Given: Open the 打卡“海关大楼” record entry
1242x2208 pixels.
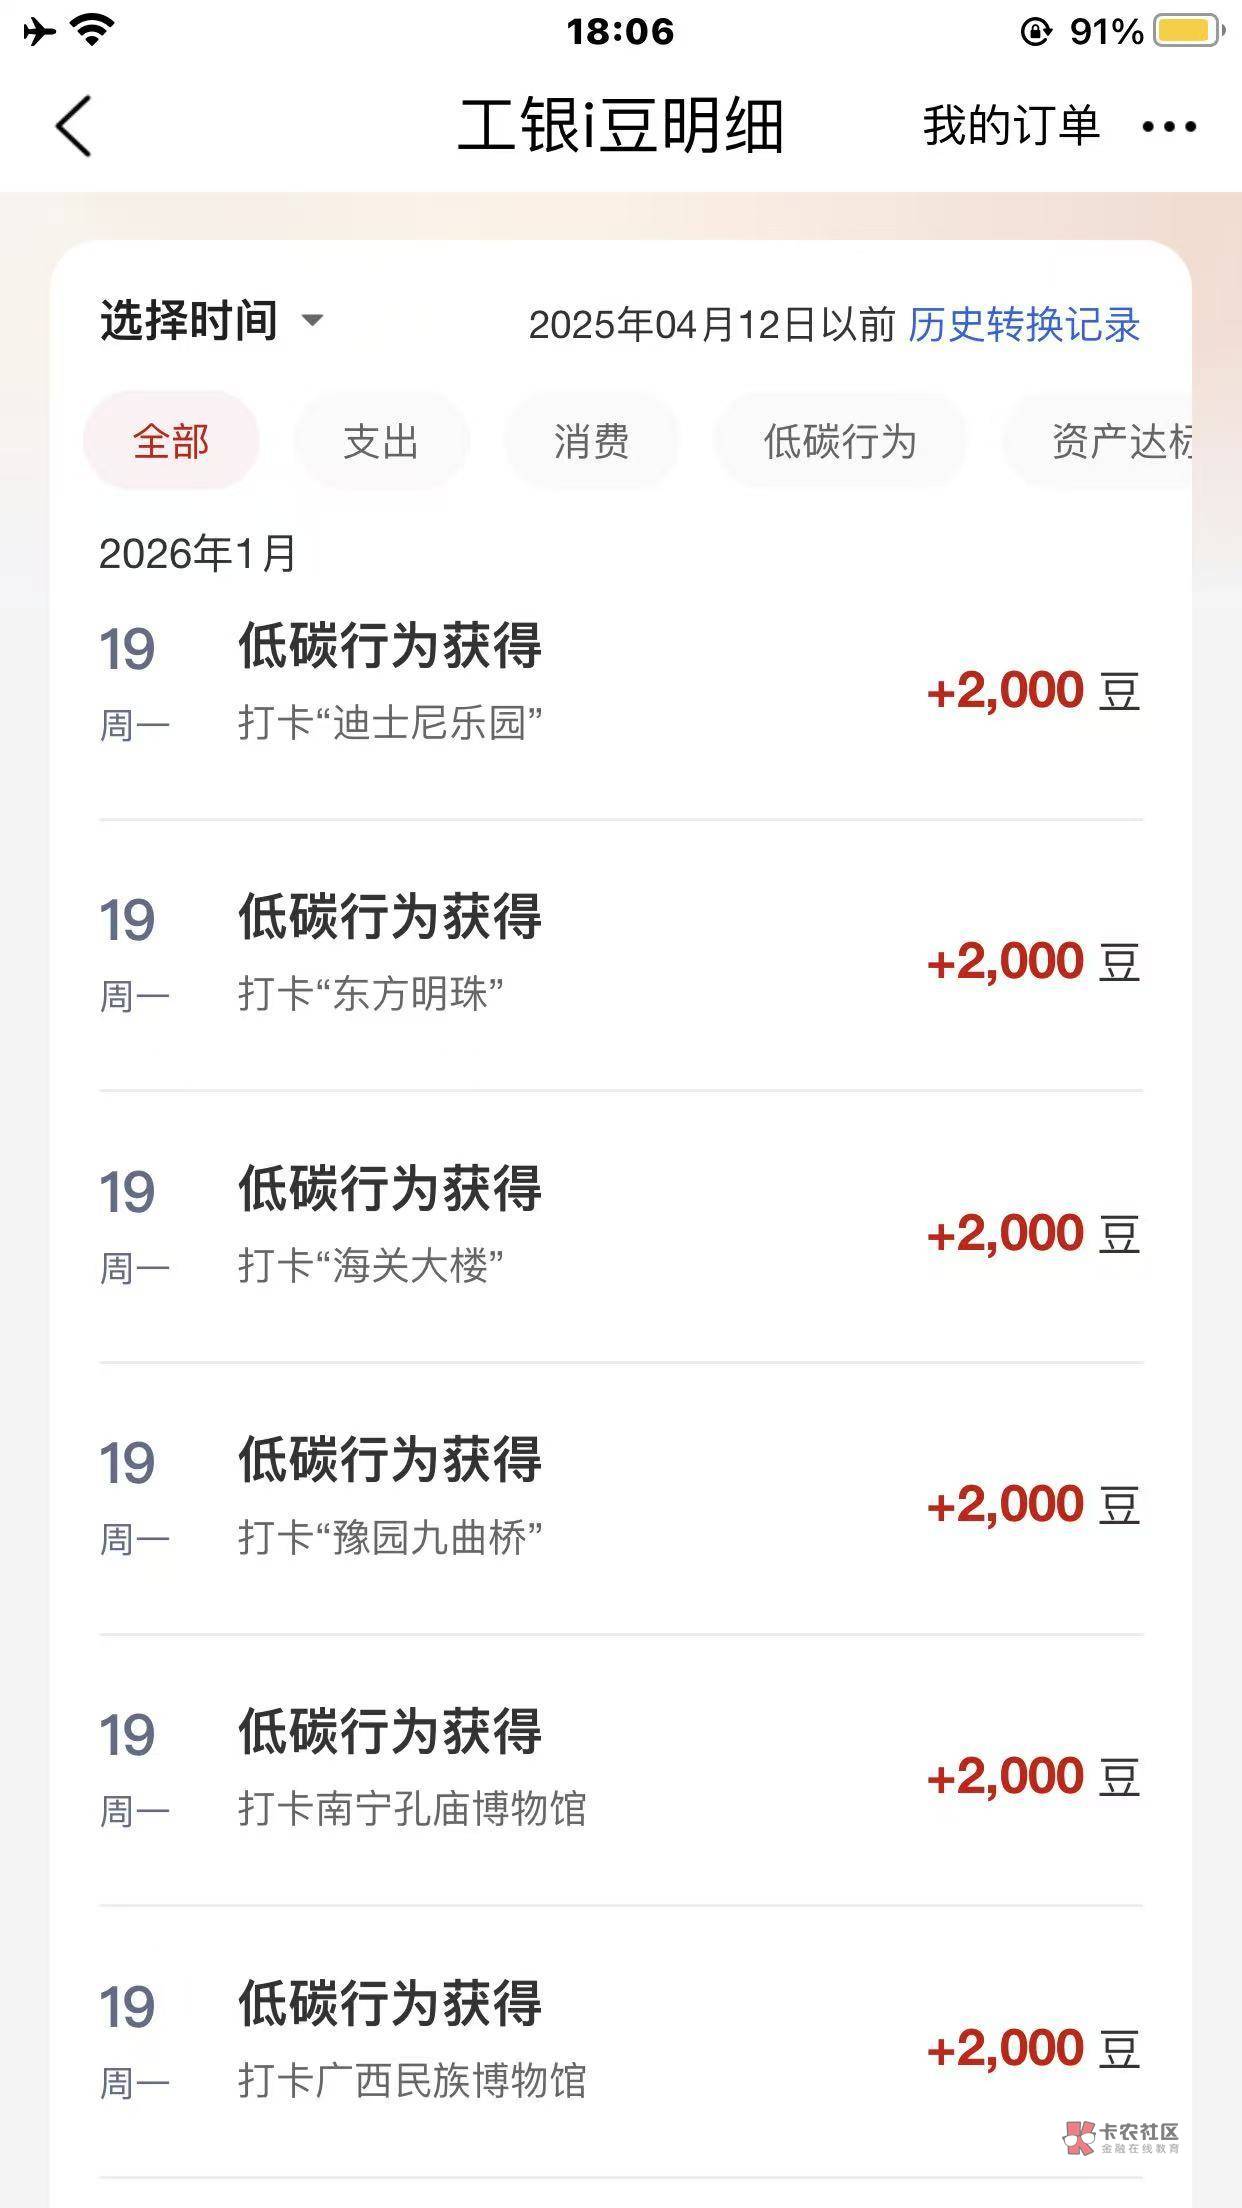Looking at the screenshot, I should pyautogui.click(x=620, y=1229).
